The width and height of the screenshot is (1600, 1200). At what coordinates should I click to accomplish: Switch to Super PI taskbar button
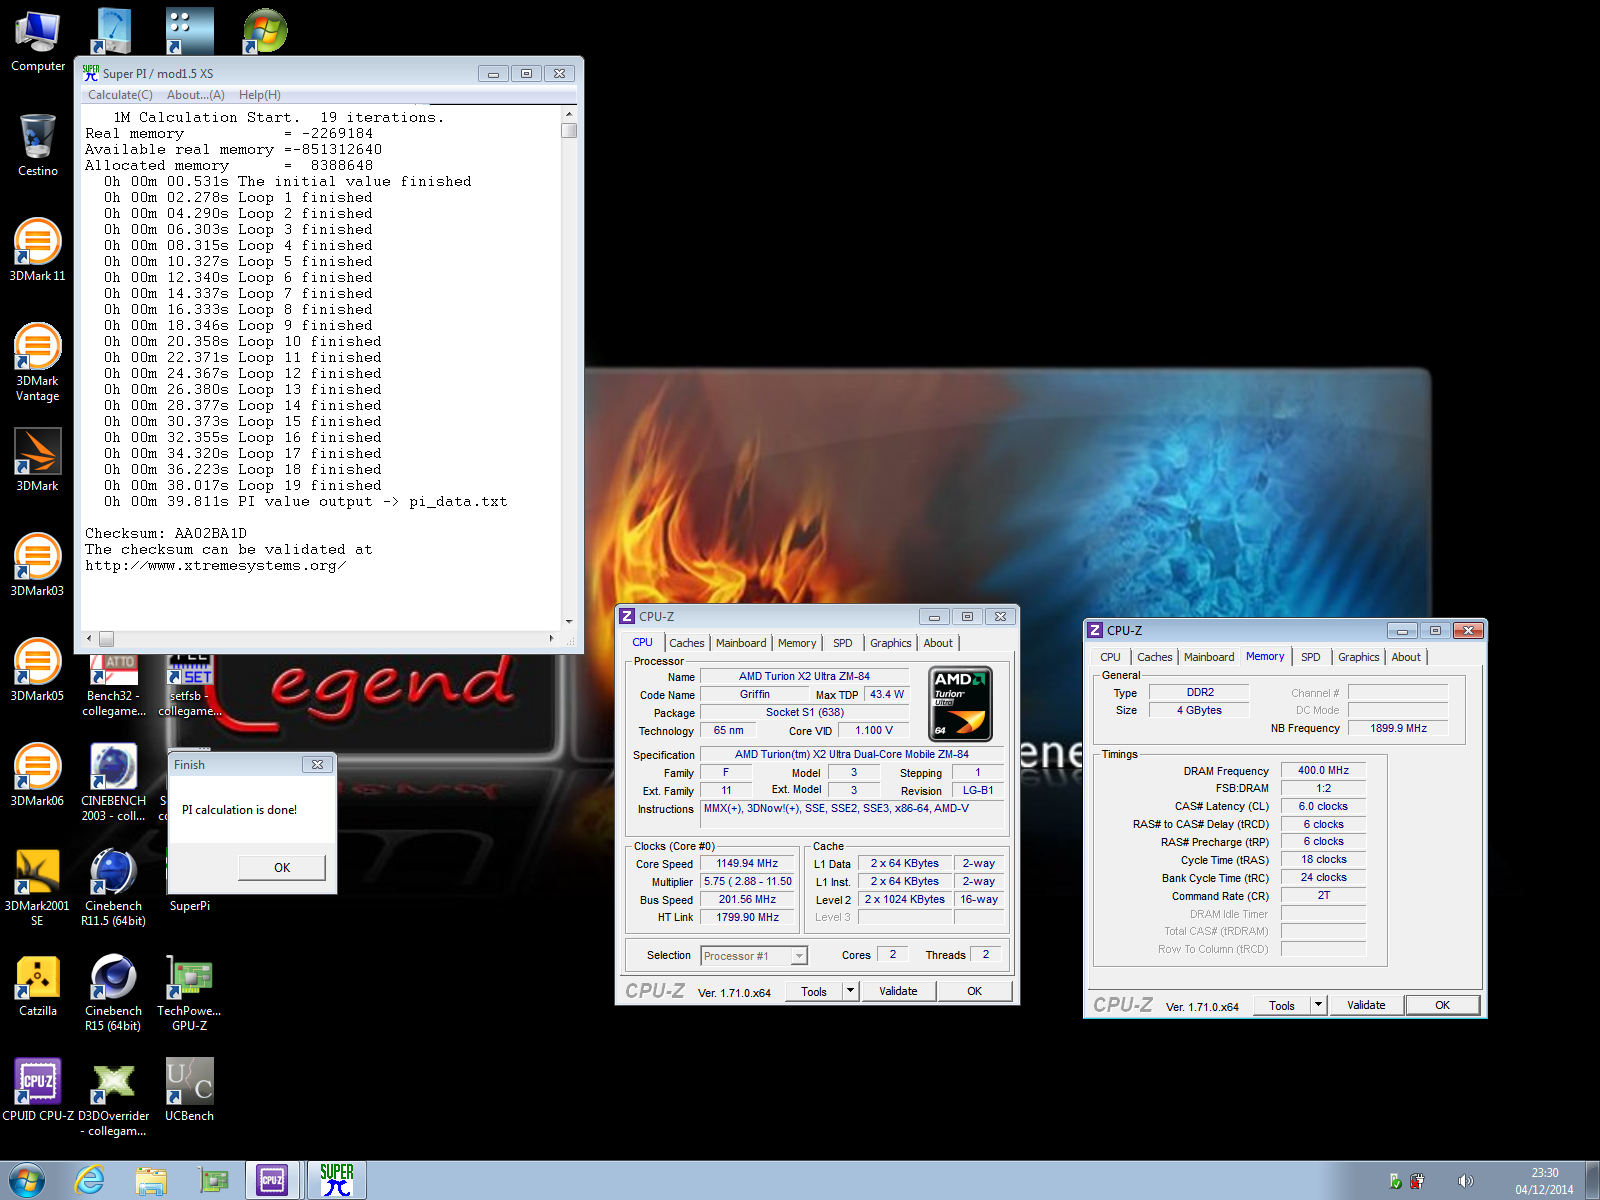click(x=337, y=1180)
